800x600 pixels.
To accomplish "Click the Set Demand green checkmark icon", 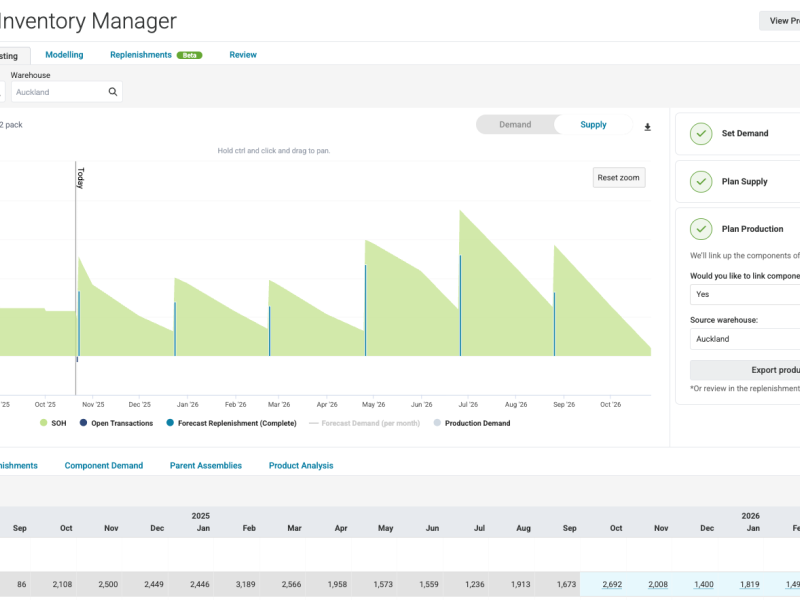I will click(x=701, y=133).
